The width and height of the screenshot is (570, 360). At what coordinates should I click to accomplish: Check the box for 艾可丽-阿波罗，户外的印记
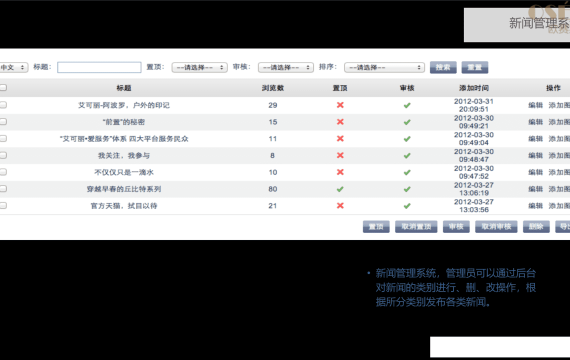(x=3, y=105)
